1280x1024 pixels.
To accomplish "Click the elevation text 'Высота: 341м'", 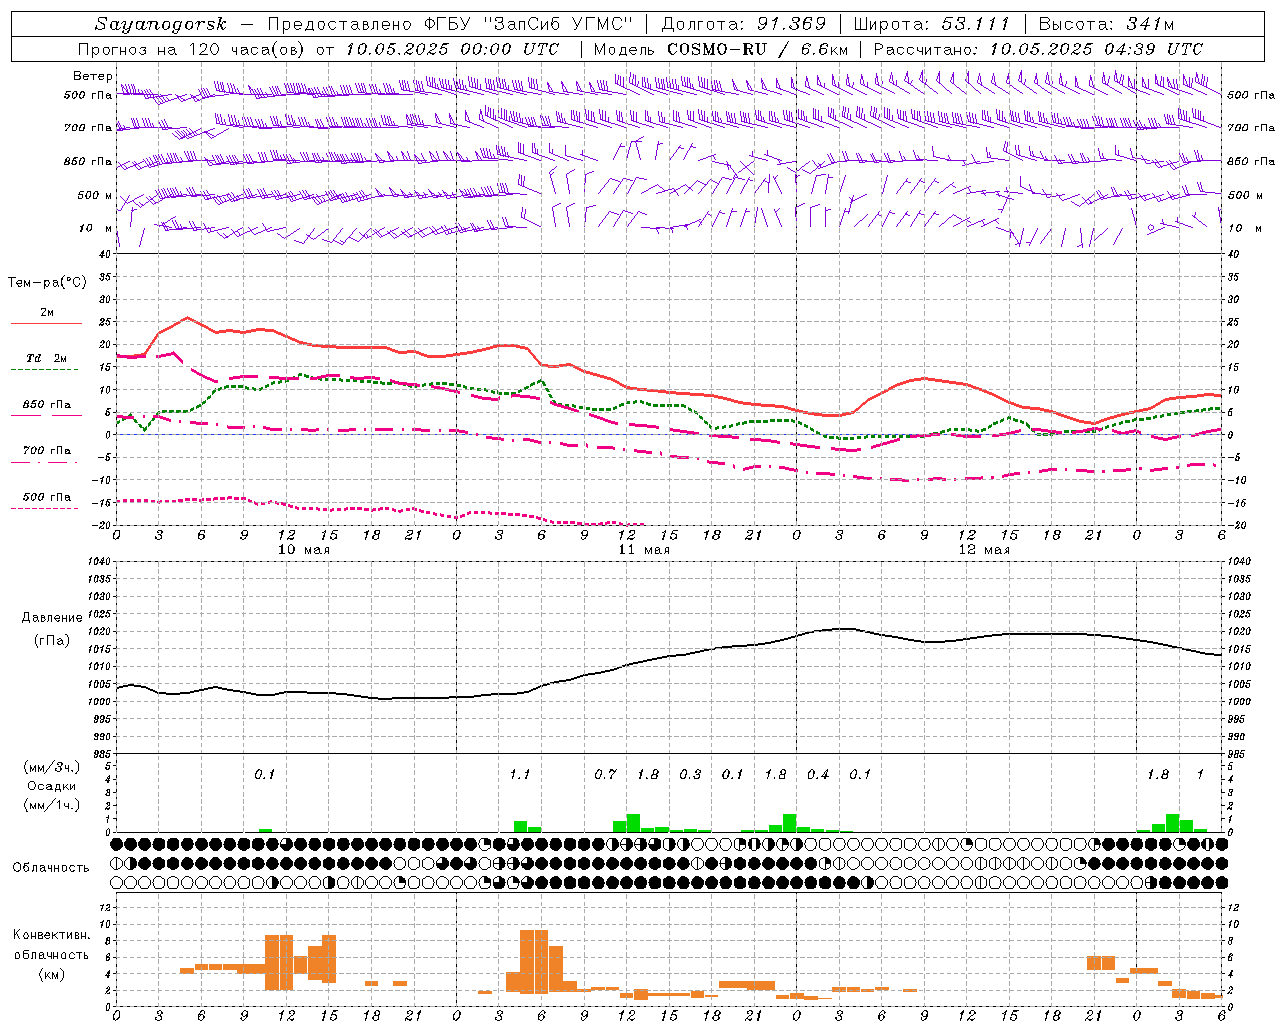I will [x=1106, y=24].
